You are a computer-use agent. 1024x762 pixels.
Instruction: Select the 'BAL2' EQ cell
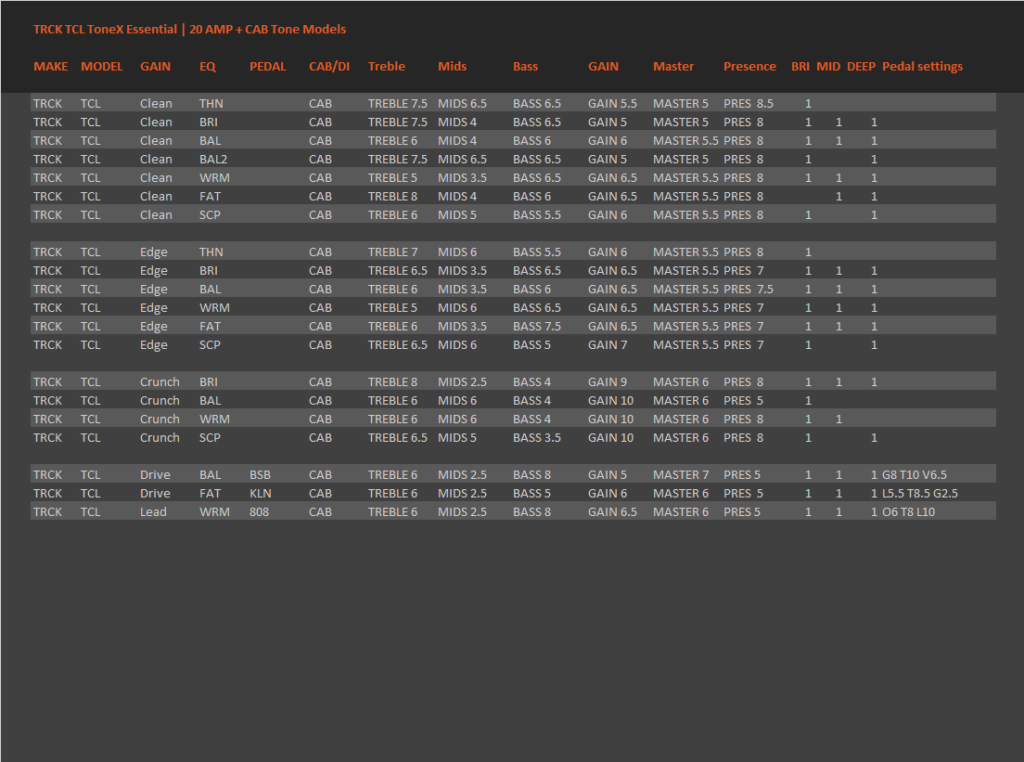point(213,159)
